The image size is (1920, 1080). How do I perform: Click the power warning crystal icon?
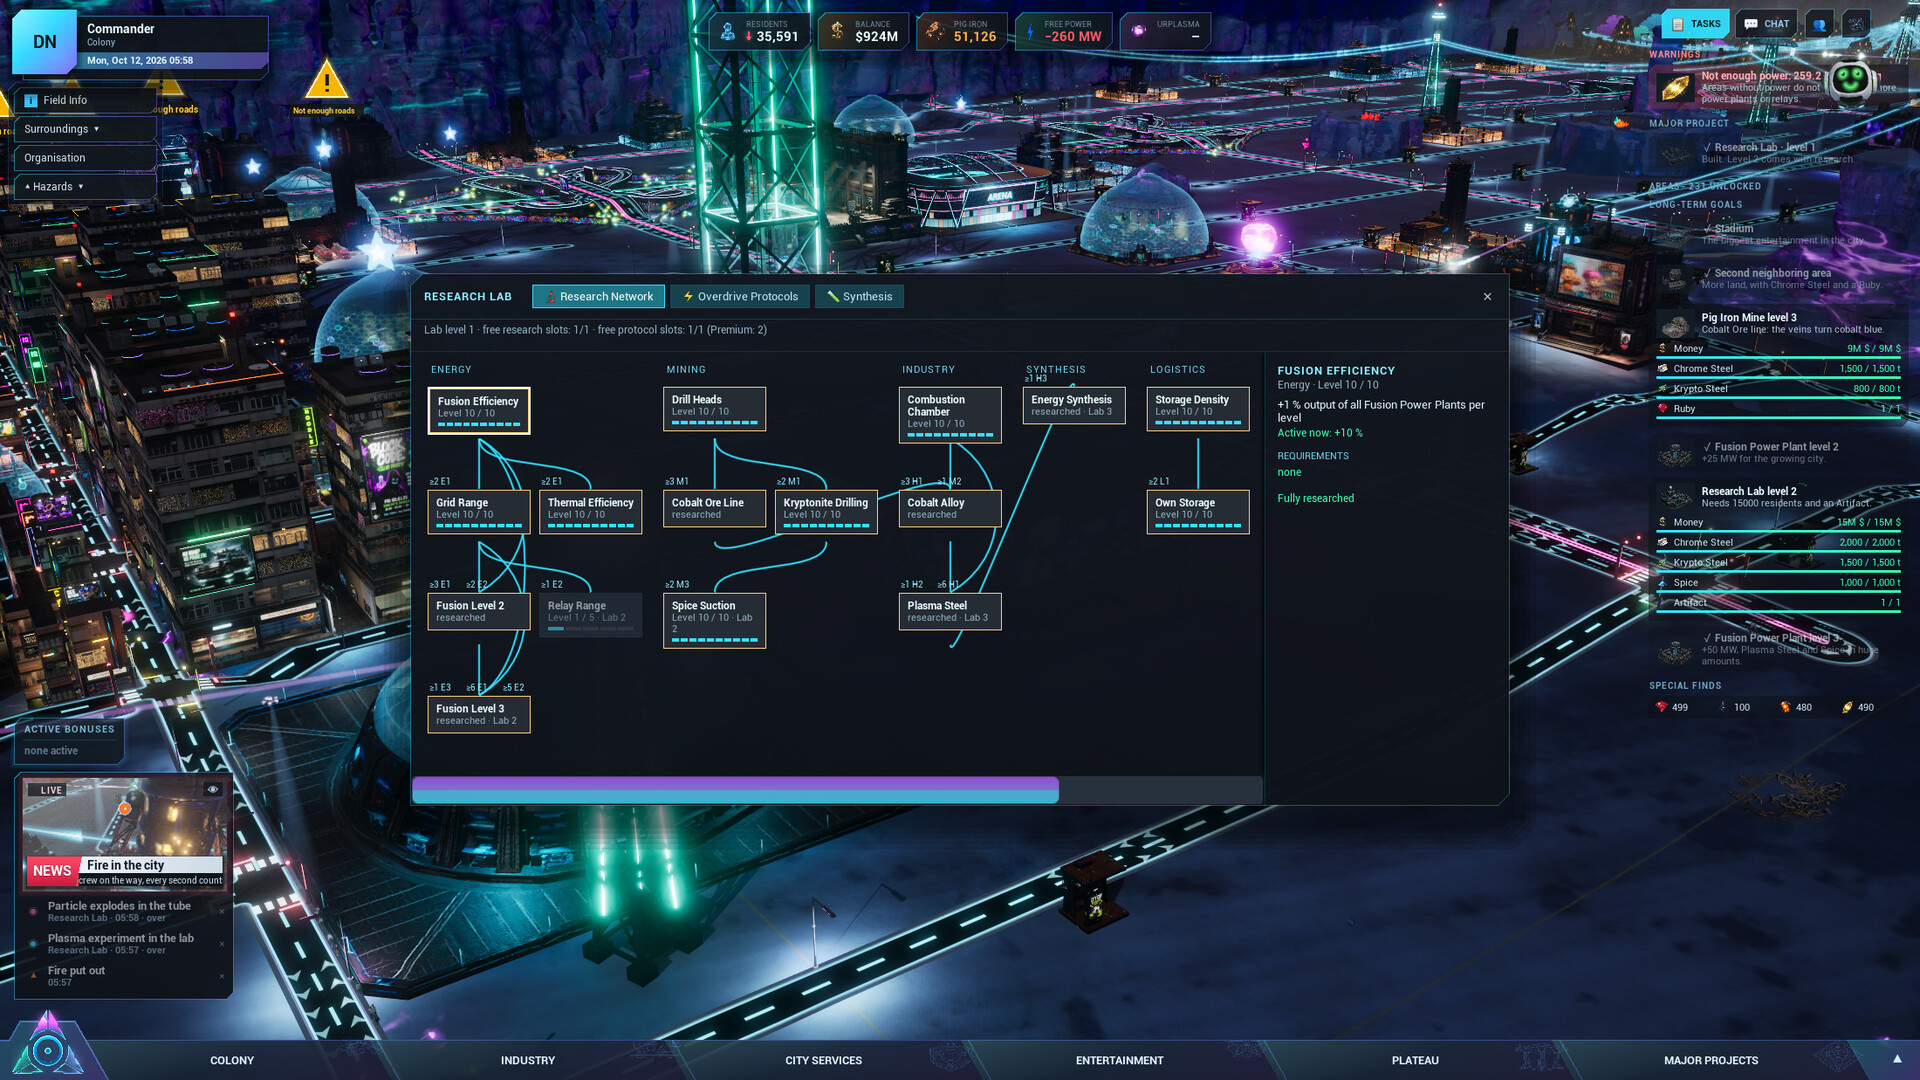[x=1675, y=88]
